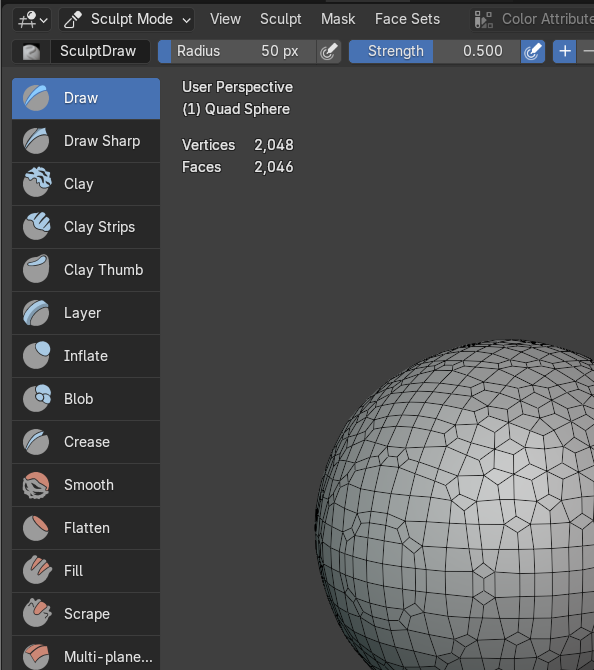The image size is (594, 670).
Task: Set brush direction to Add (plus)
Action: [565, 52]
